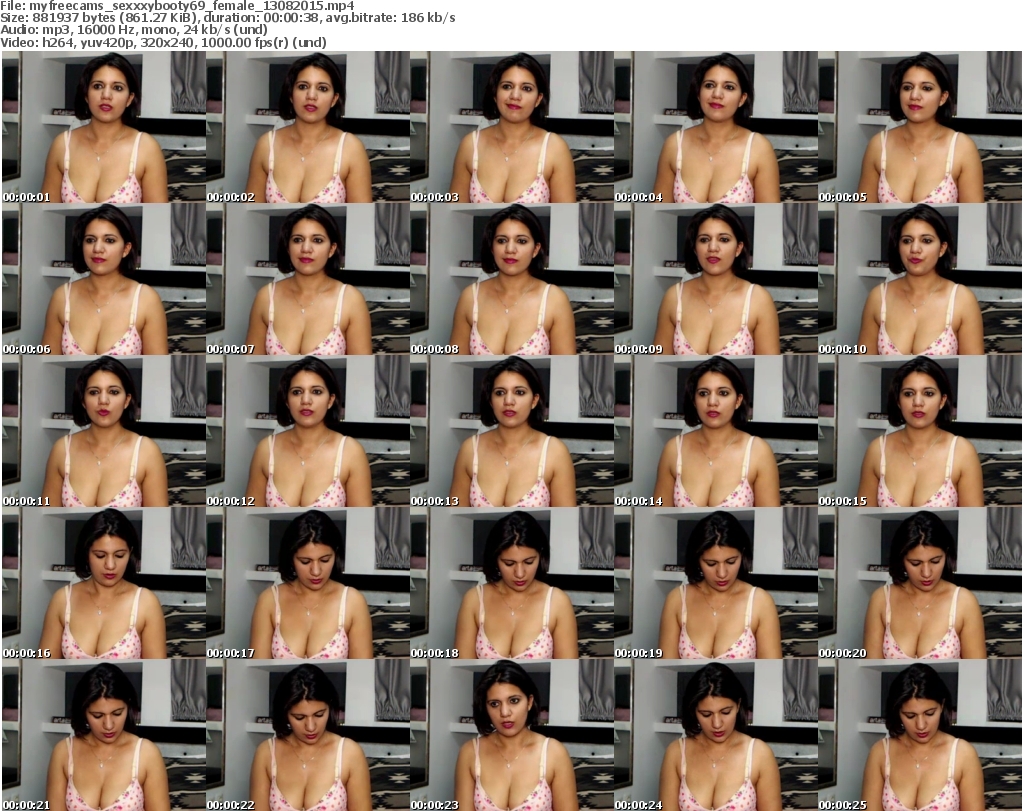The height and width of the screenshot is (811, 1024).
Task: Select the thumbnail frame stamped 00:00:03
Action: (x=512, y=127)
